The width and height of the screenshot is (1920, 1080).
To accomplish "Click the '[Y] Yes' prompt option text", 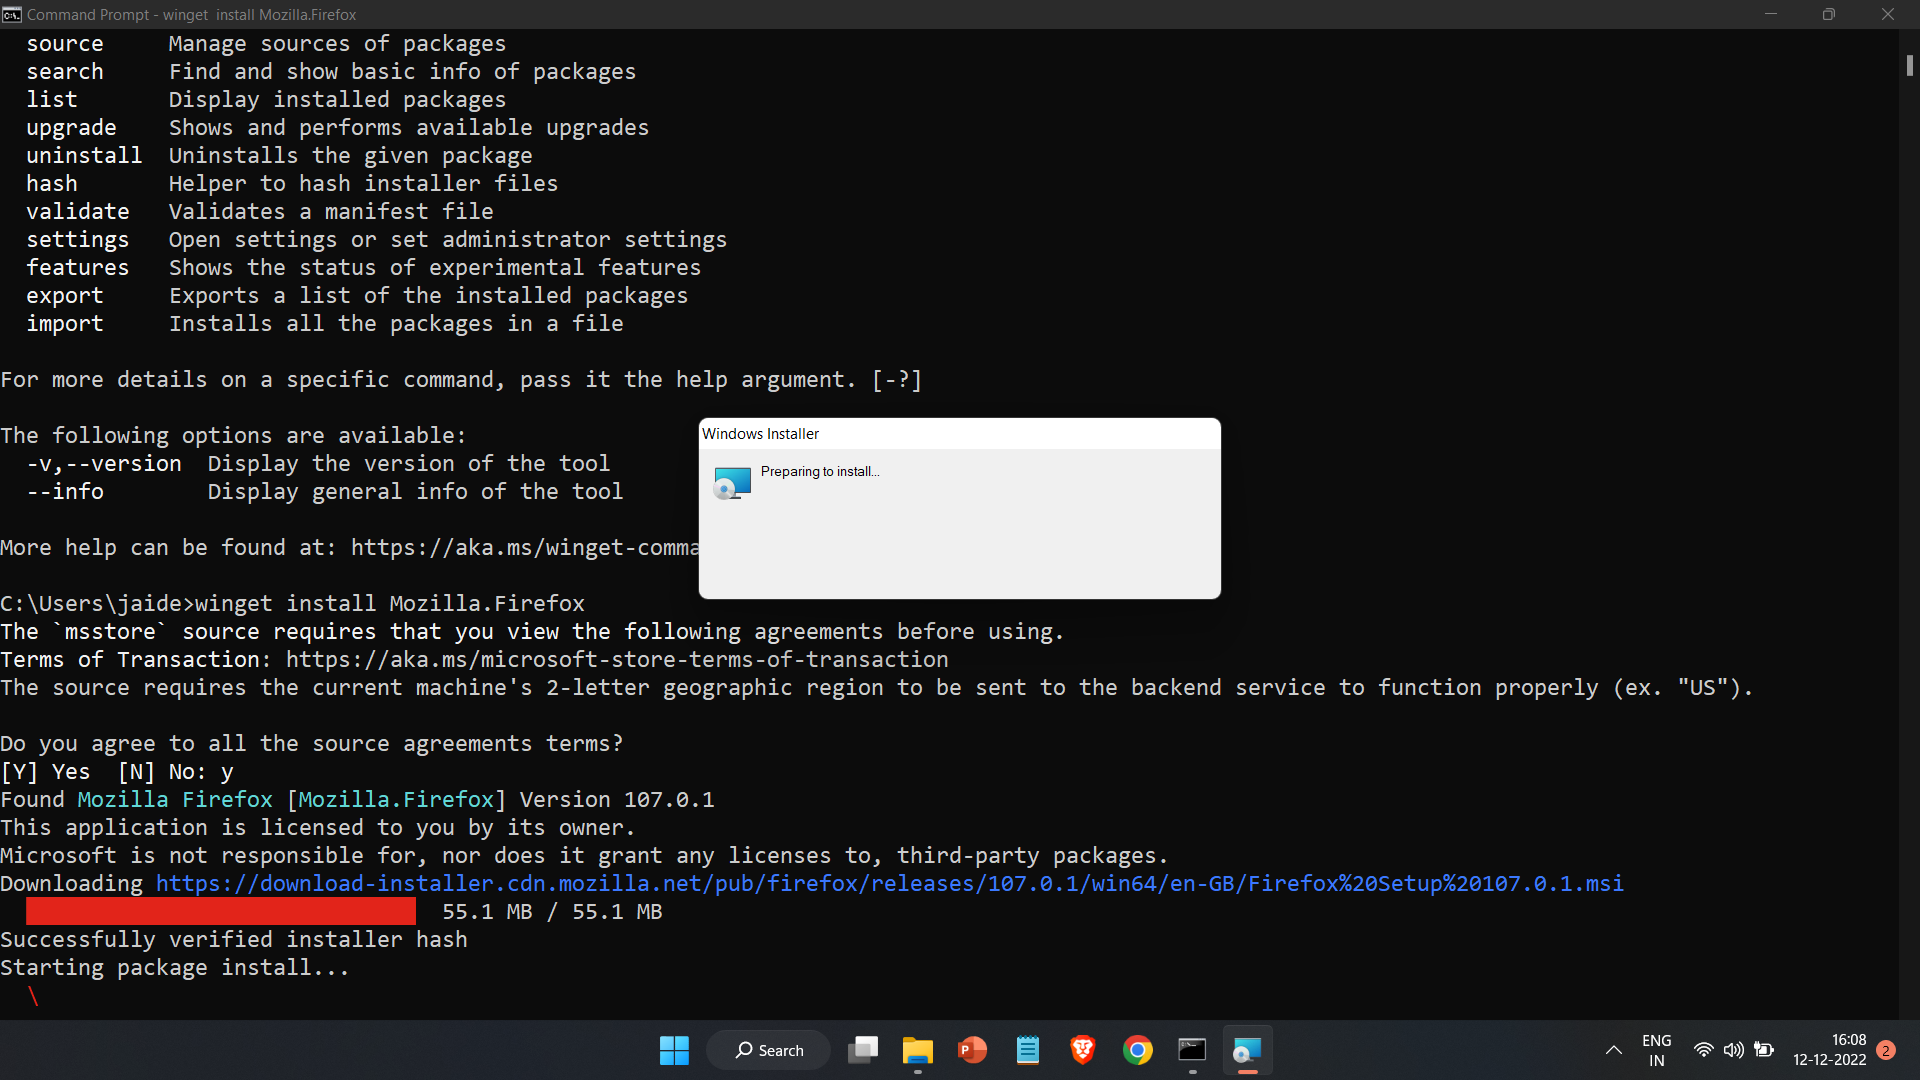I will coord(45,772).
